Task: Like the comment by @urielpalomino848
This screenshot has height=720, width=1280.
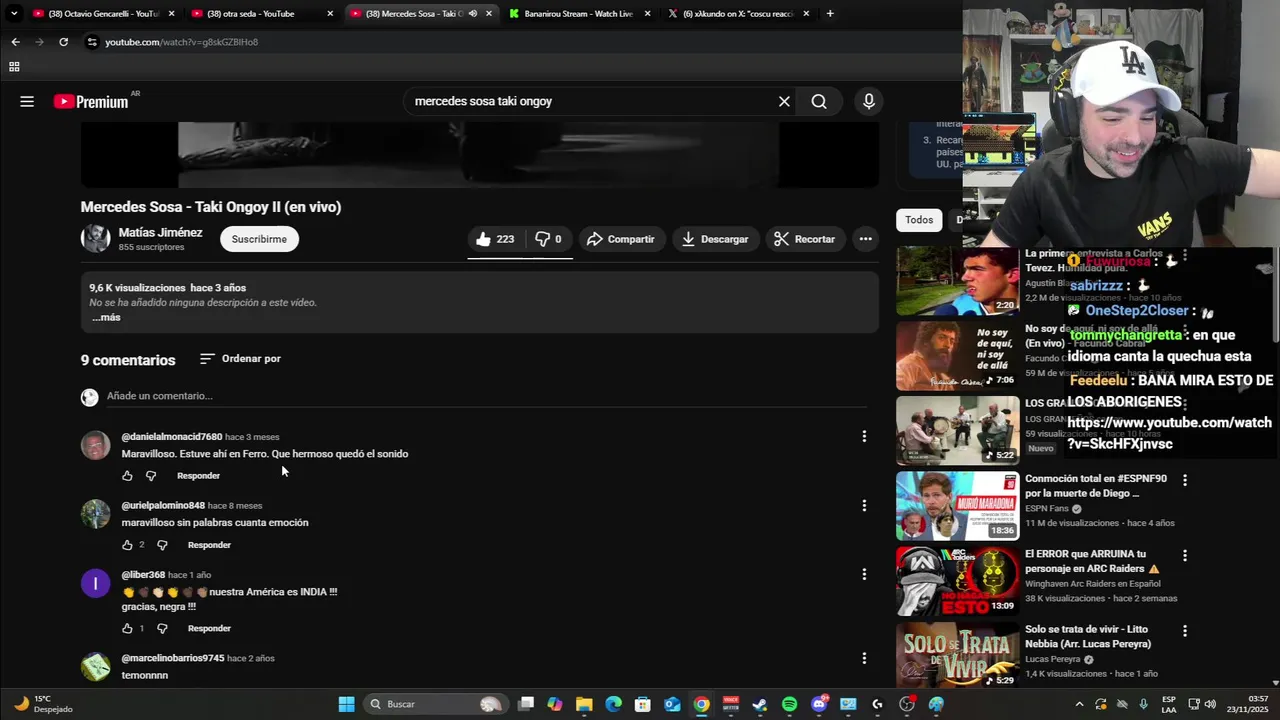Action: pos(127,545)
